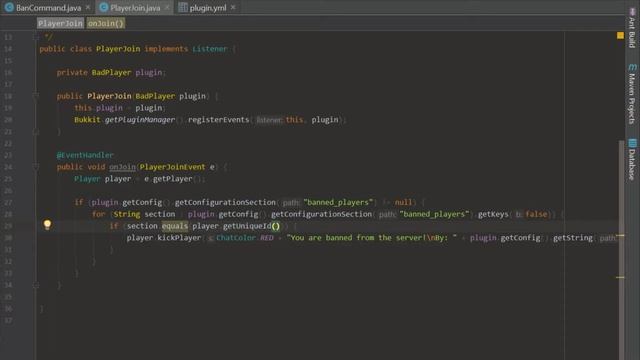The height and width of the screenshot is (360, 640).
Task: Switch to the BanCommand.java tab
Action: [48, 8]
